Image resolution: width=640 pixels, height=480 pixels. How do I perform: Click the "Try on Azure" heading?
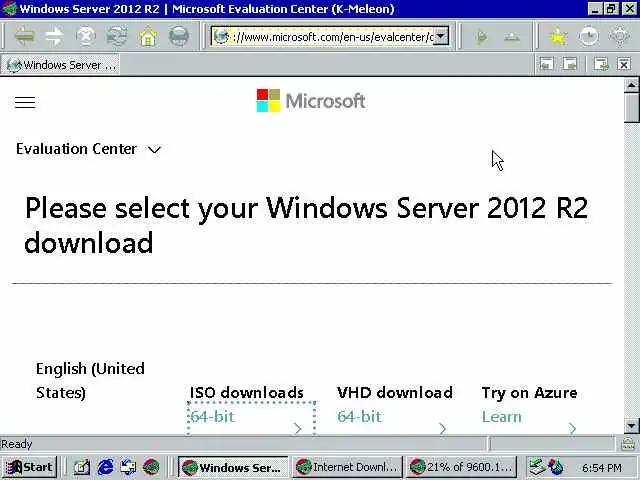529,393
